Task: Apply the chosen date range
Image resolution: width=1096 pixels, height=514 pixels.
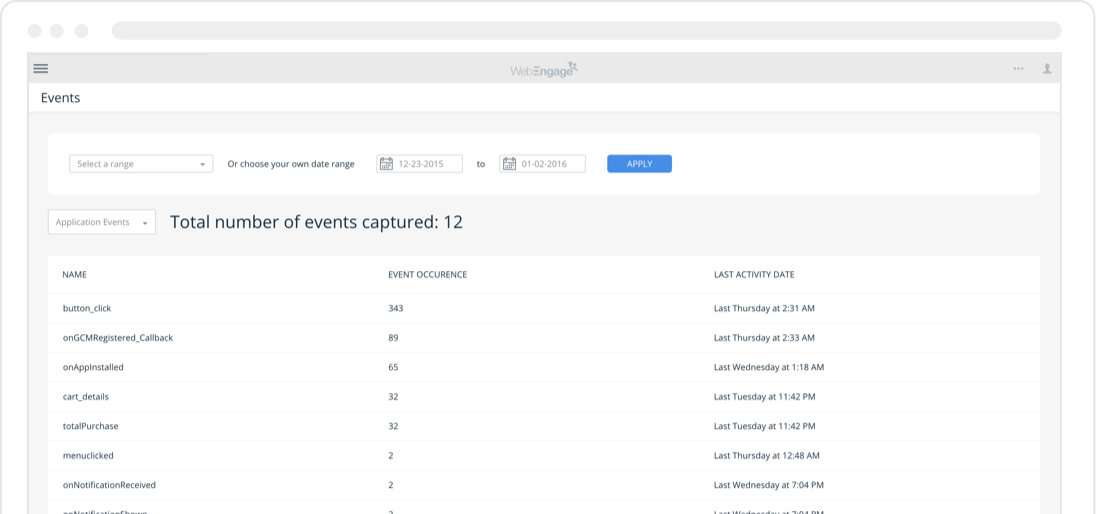Action: point(640,164)
